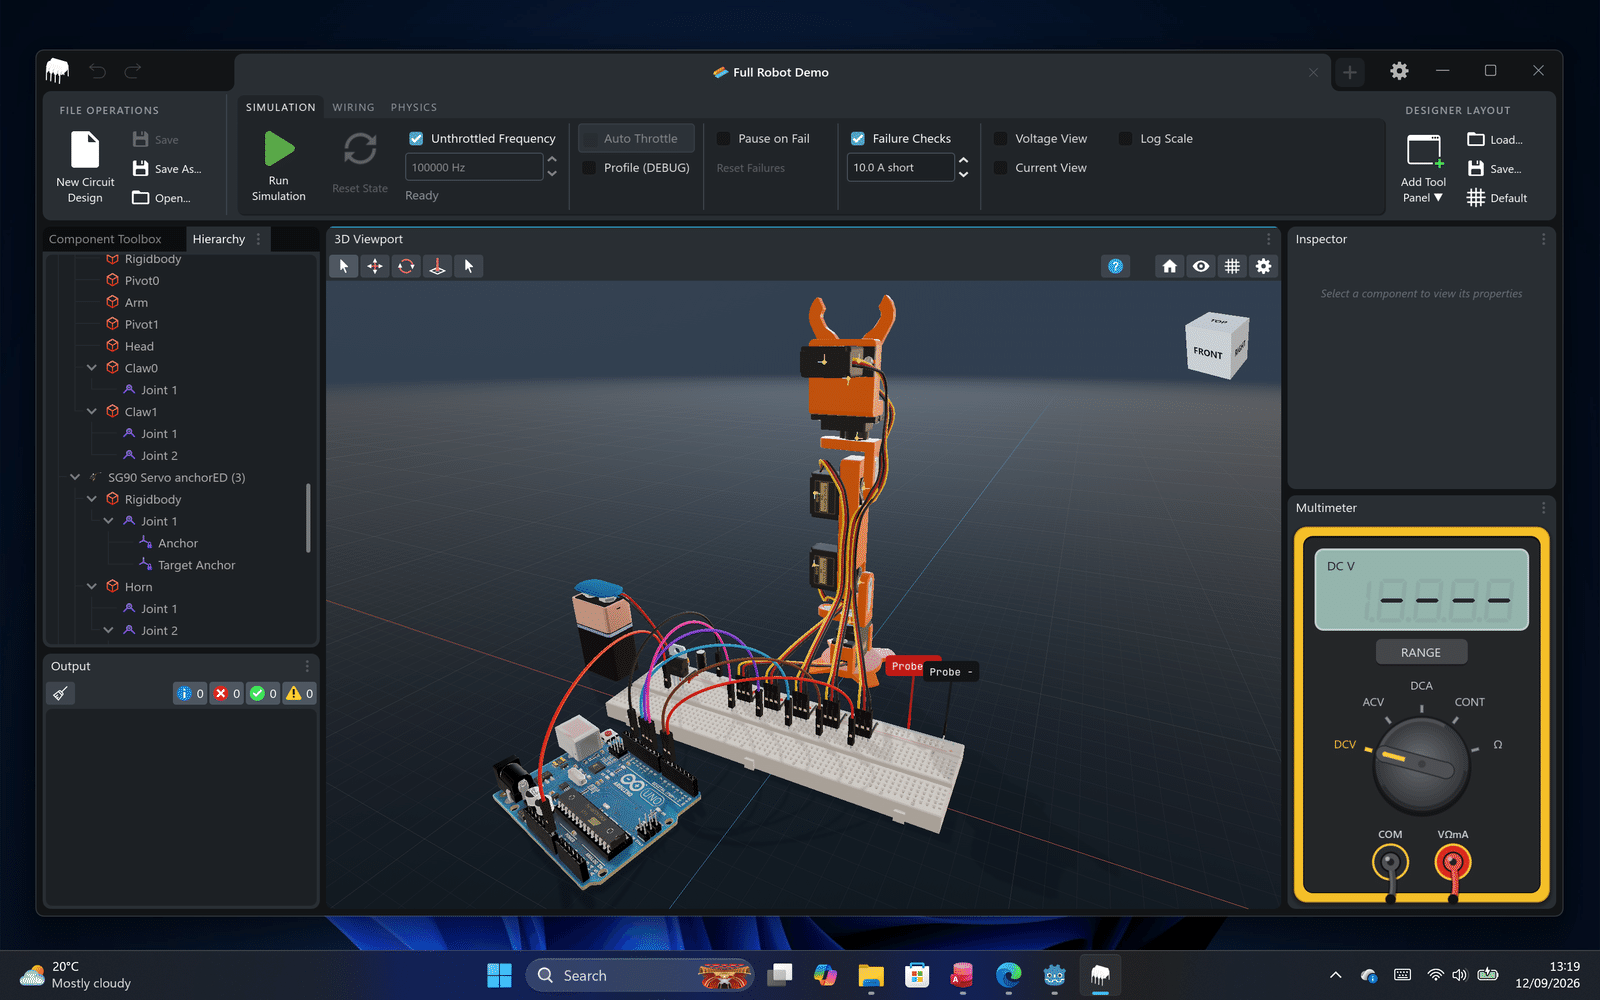1600x1000 pixels.
Task: Open the Edge browser from the taskbar
Action: [x=1008, y=975]
